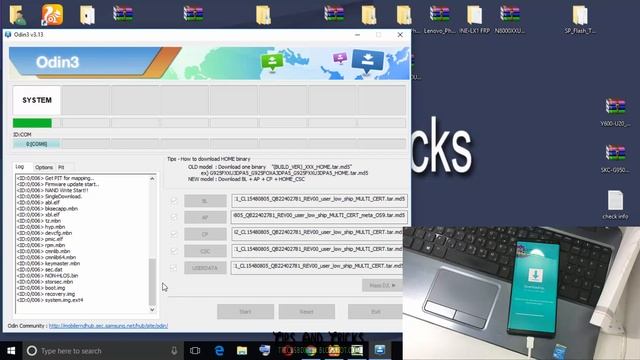Click the Odin3 app icon on taskbar
The width and height of the screenshot is (640, 360).
pos(380,350)
